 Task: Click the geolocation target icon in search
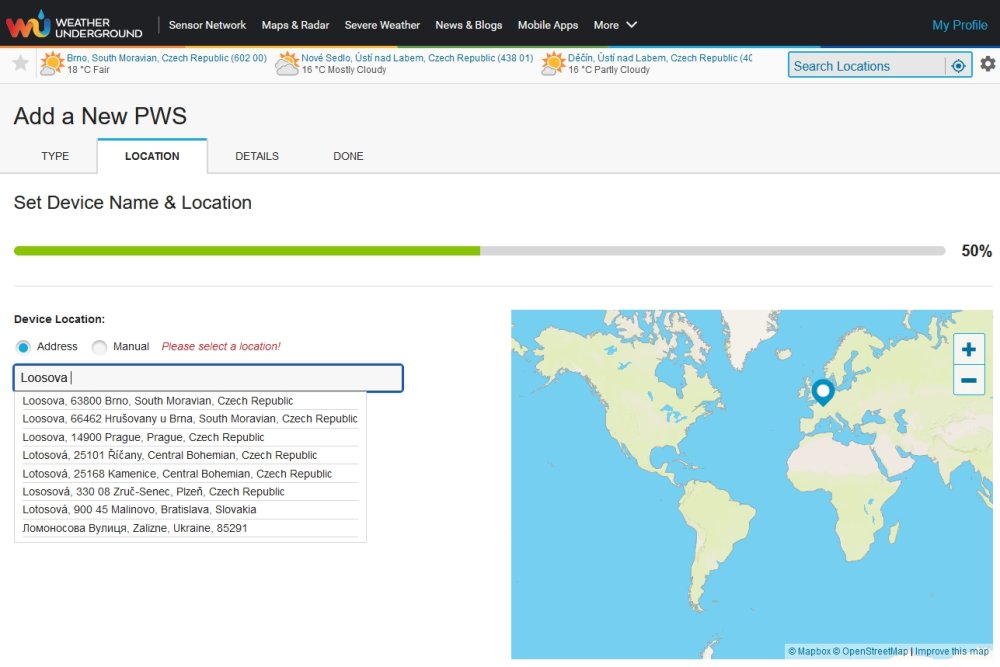(958, 66)
